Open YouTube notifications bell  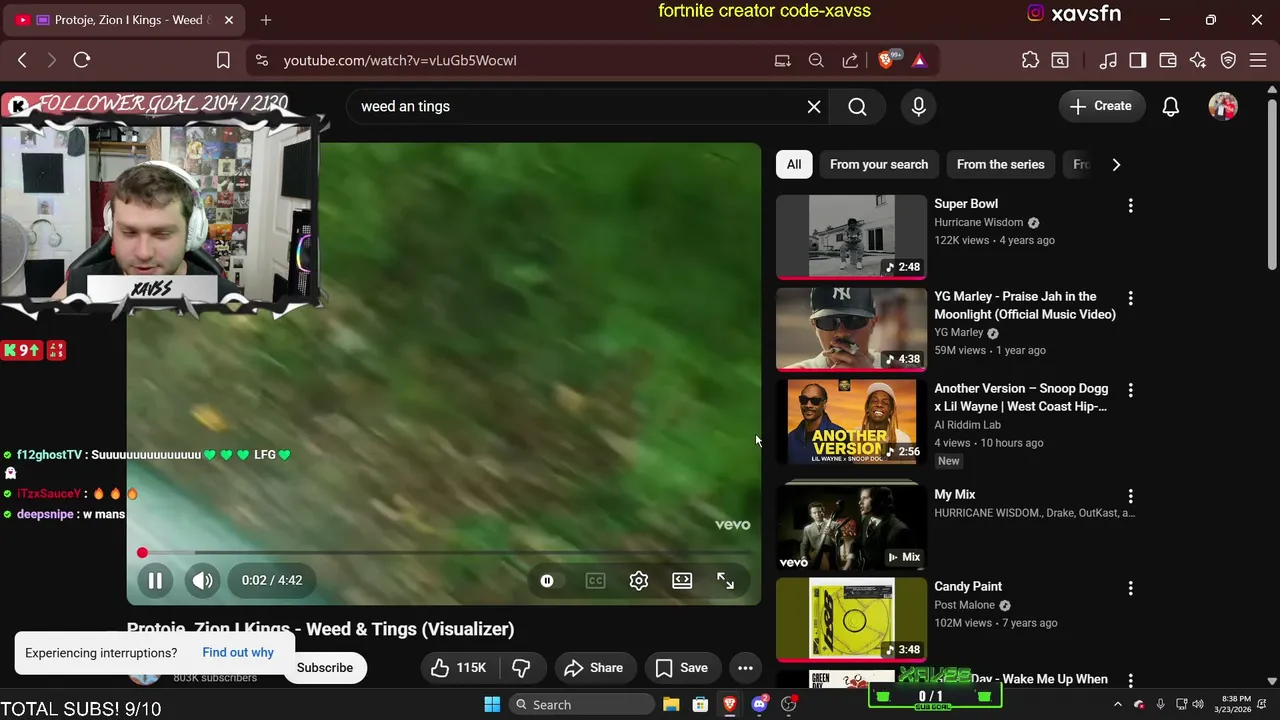pyautogui.click(x=1171, y=106)
